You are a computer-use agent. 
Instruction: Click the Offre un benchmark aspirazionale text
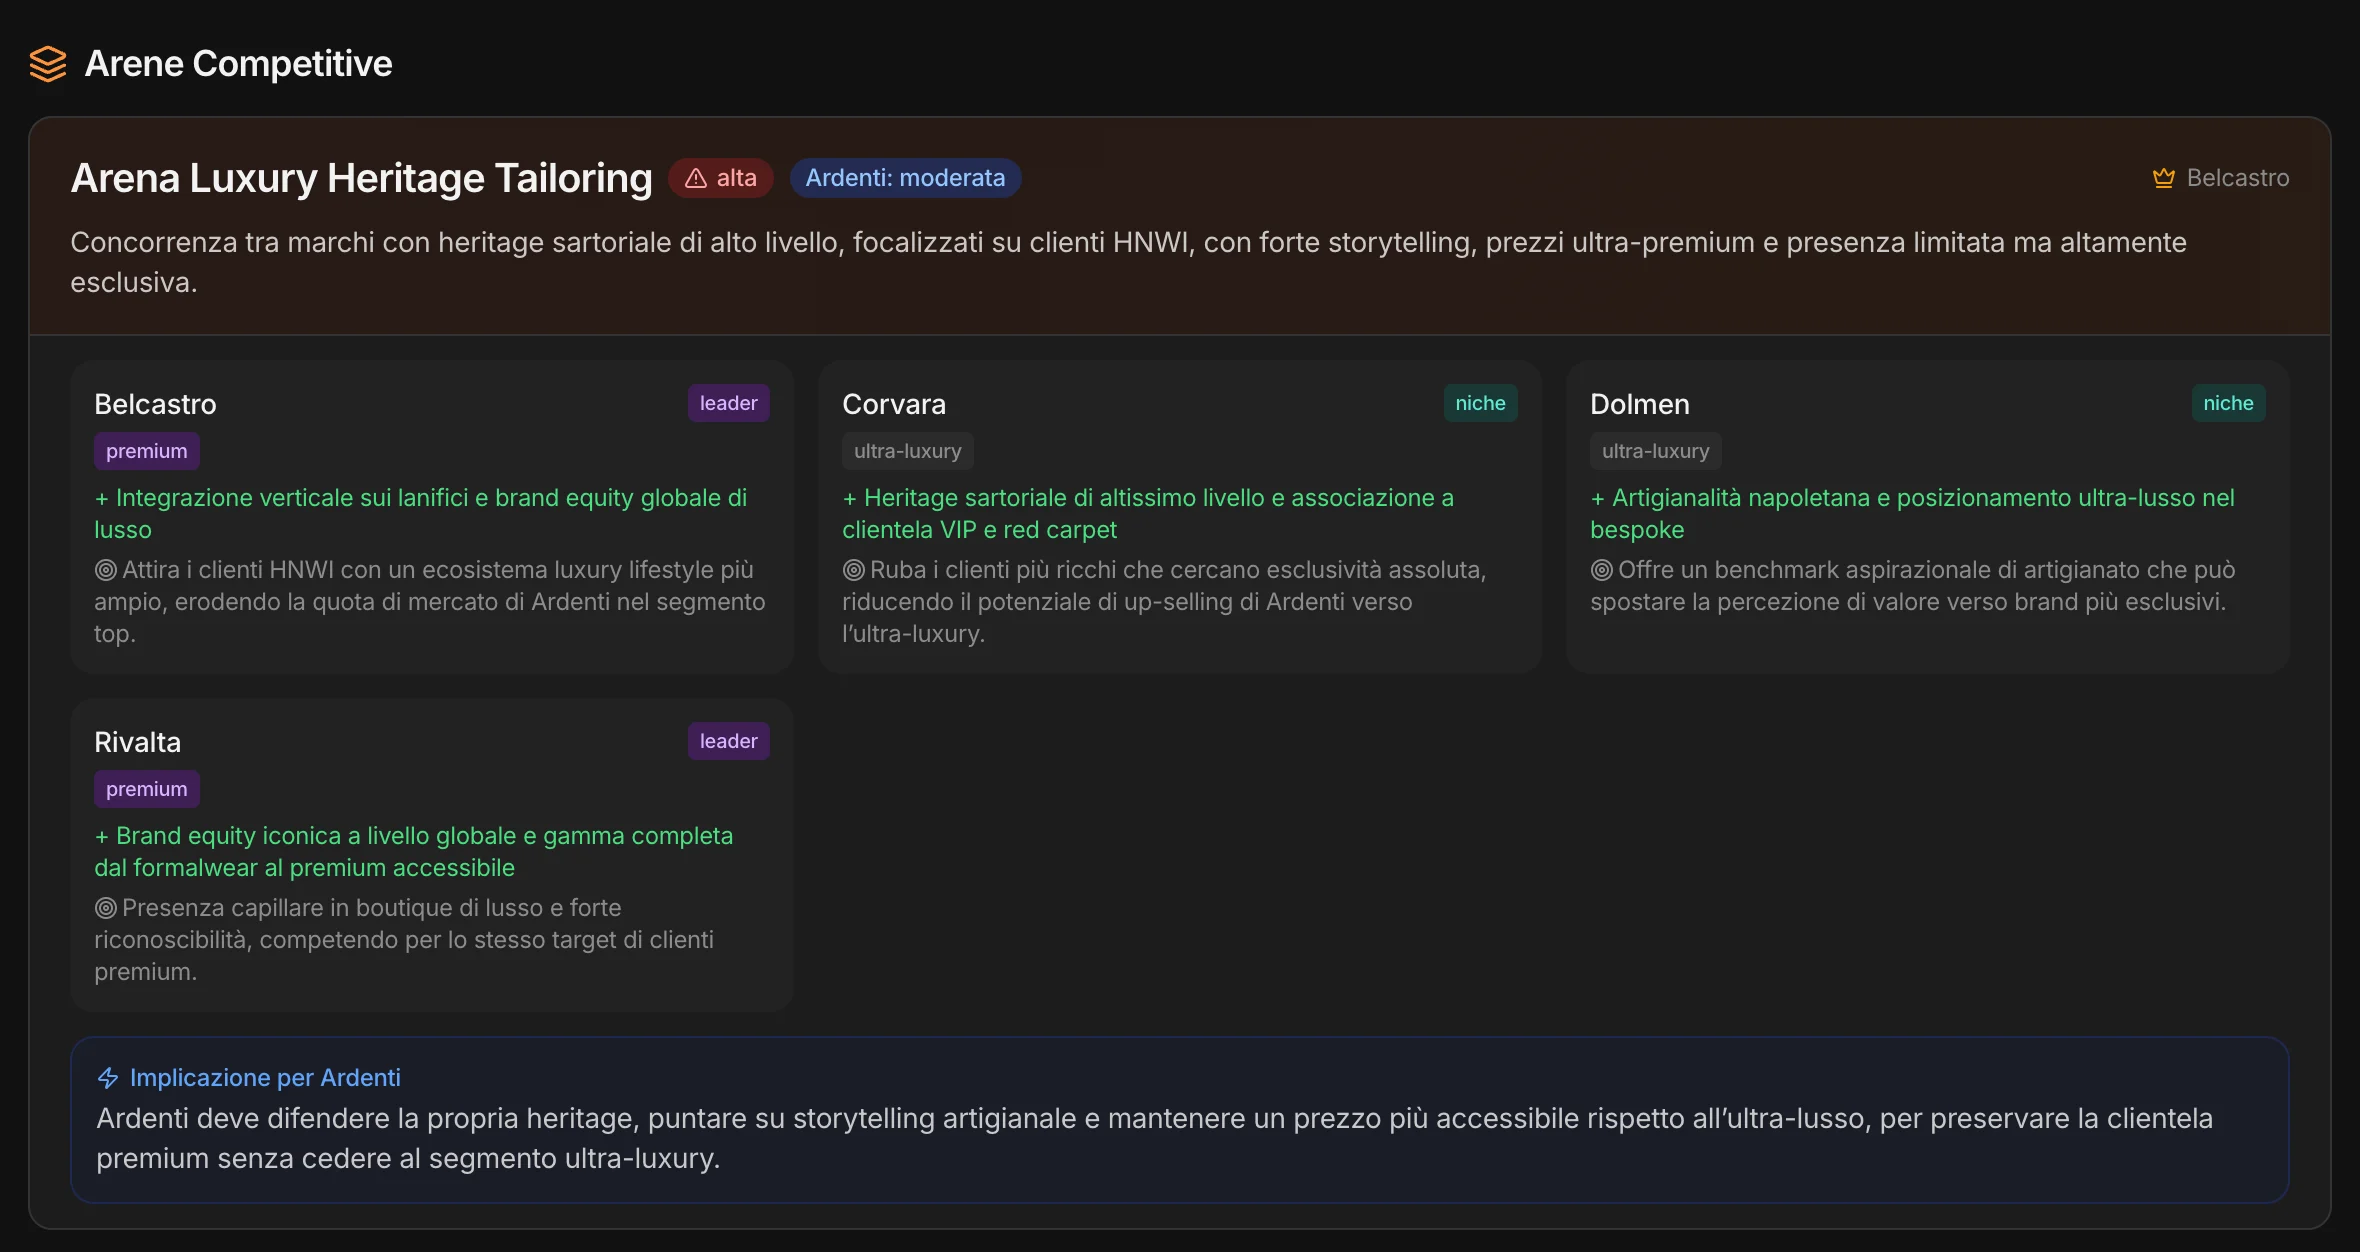coord(1912,586)
